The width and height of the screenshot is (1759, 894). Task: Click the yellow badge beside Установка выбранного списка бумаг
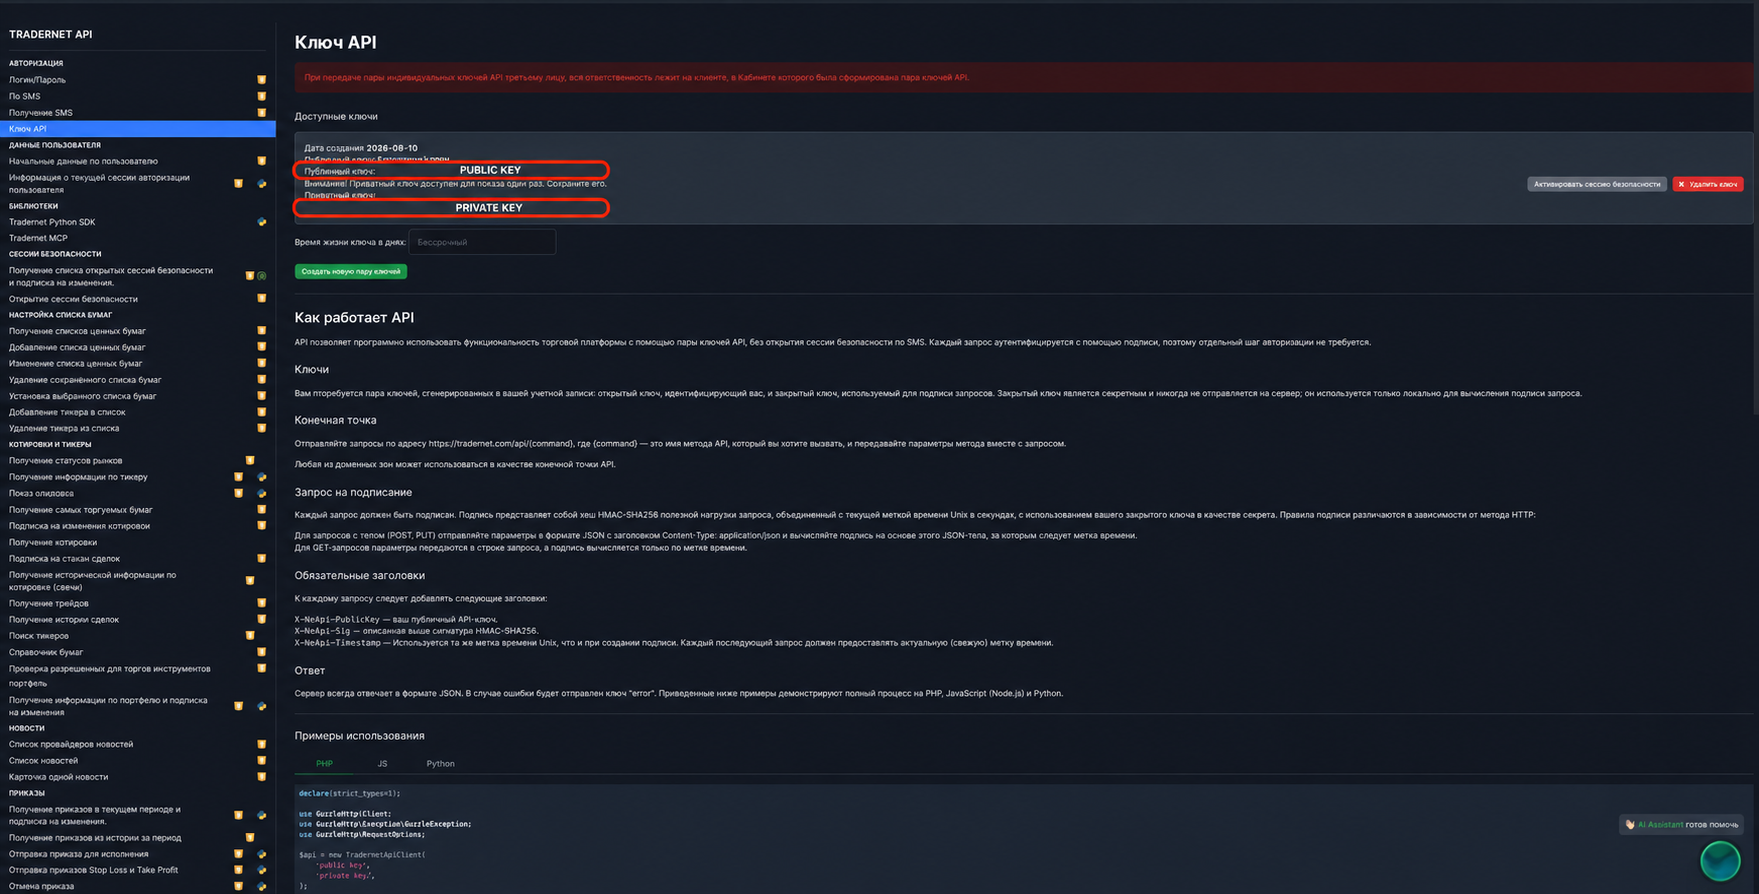coord(262,396)
